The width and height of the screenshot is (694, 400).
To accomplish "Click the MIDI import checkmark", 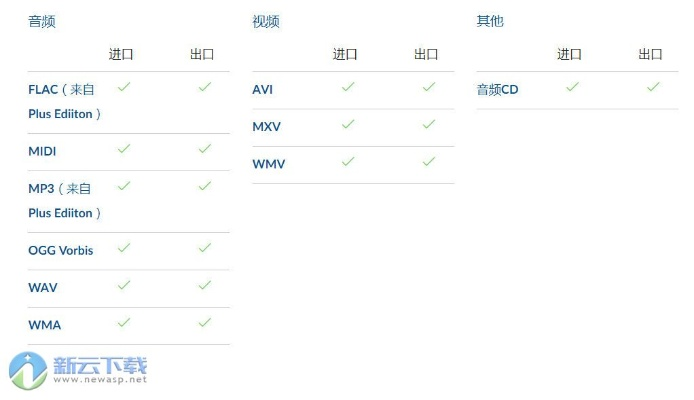I will [x=124, y=149].
